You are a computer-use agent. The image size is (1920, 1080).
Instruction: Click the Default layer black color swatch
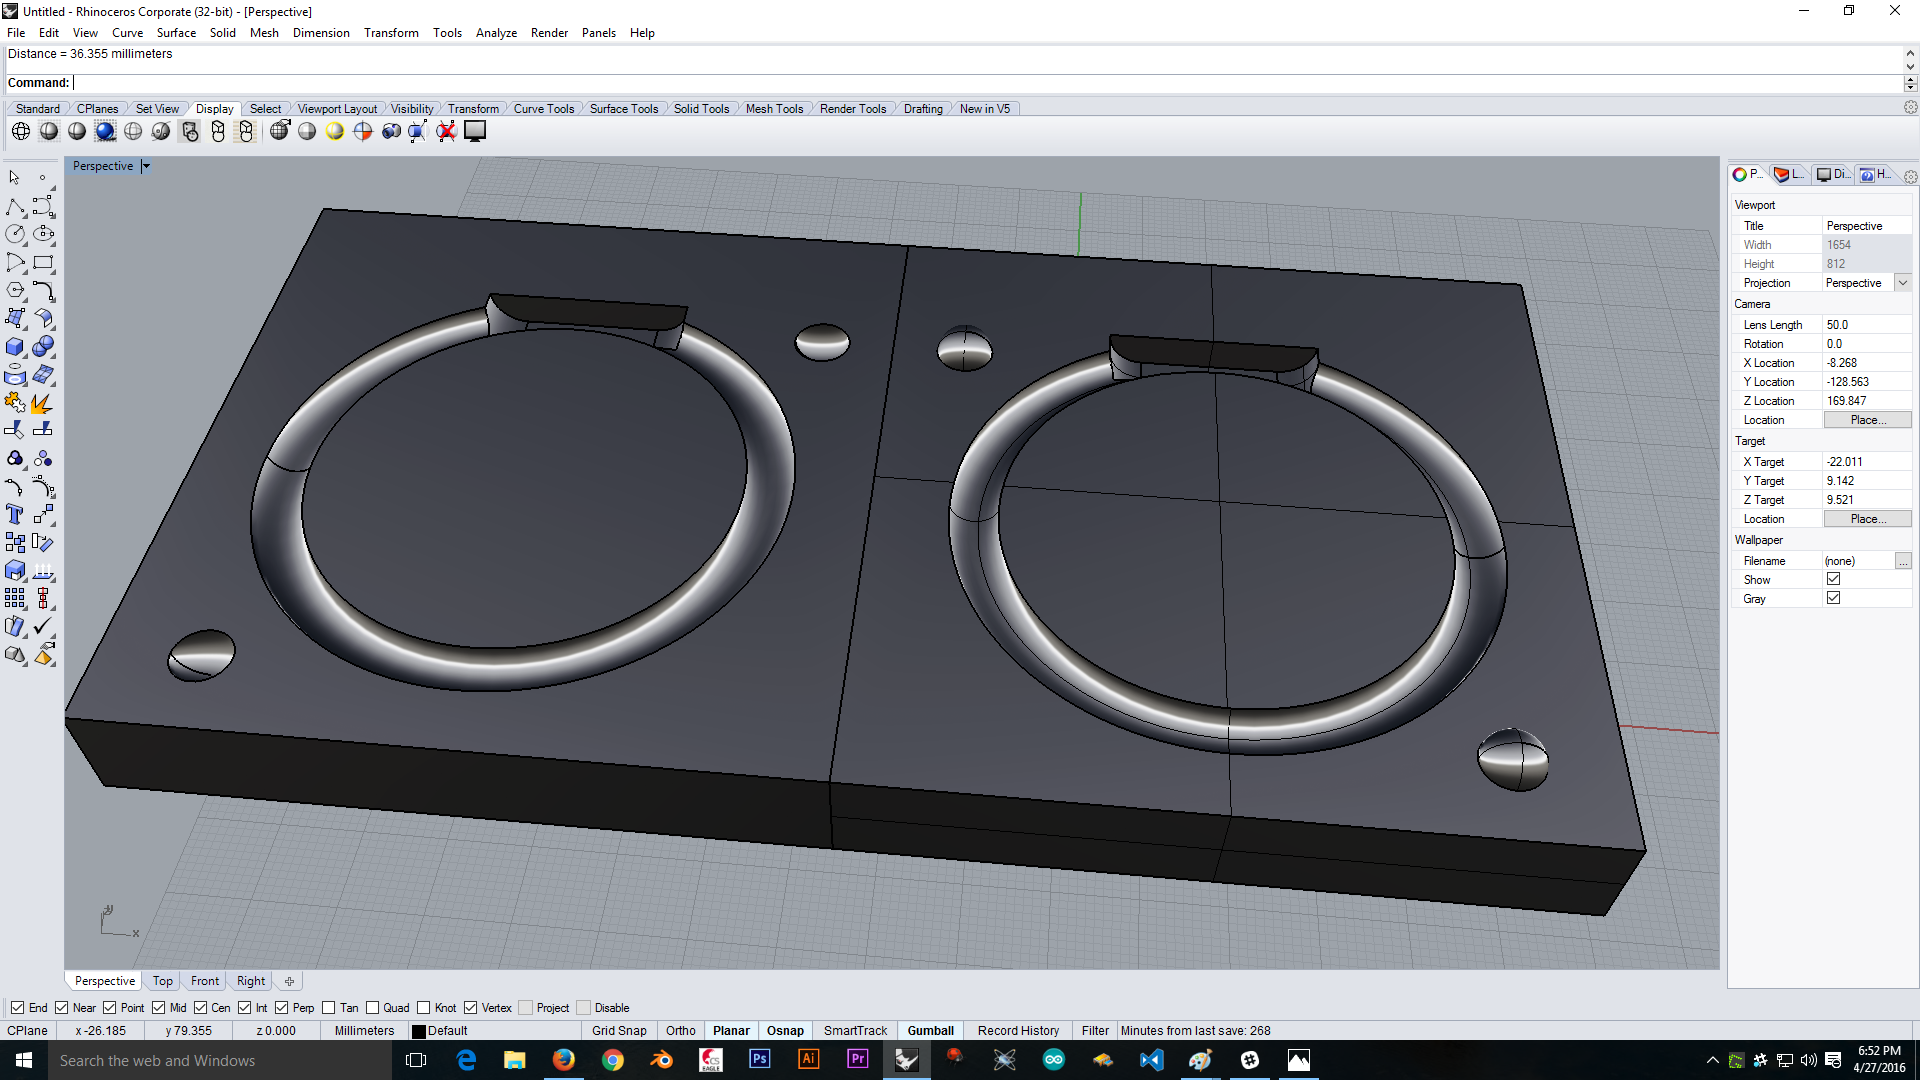click(x=419, y=1032)
